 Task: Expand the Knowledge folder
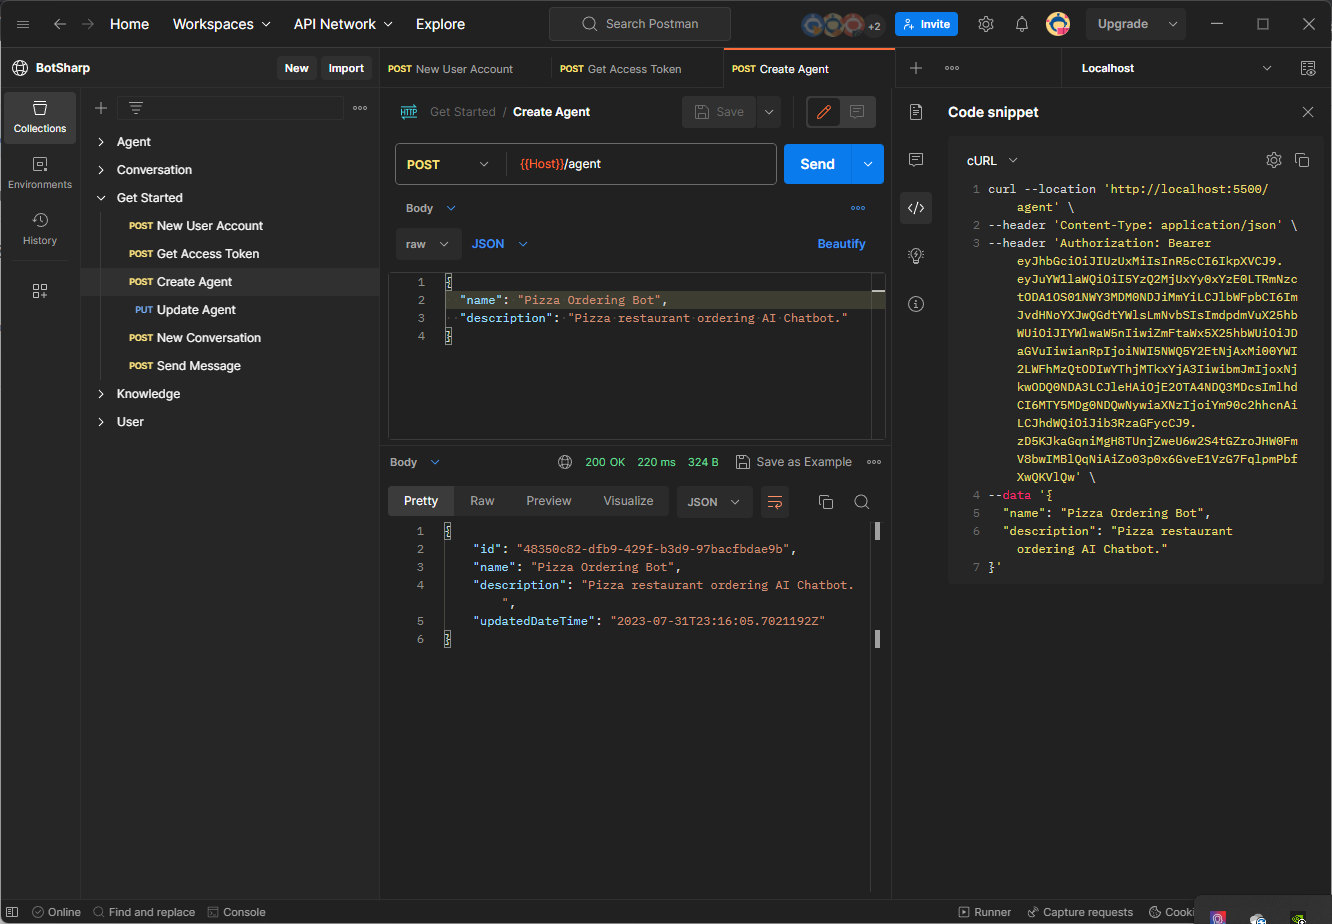pos(101,394)
